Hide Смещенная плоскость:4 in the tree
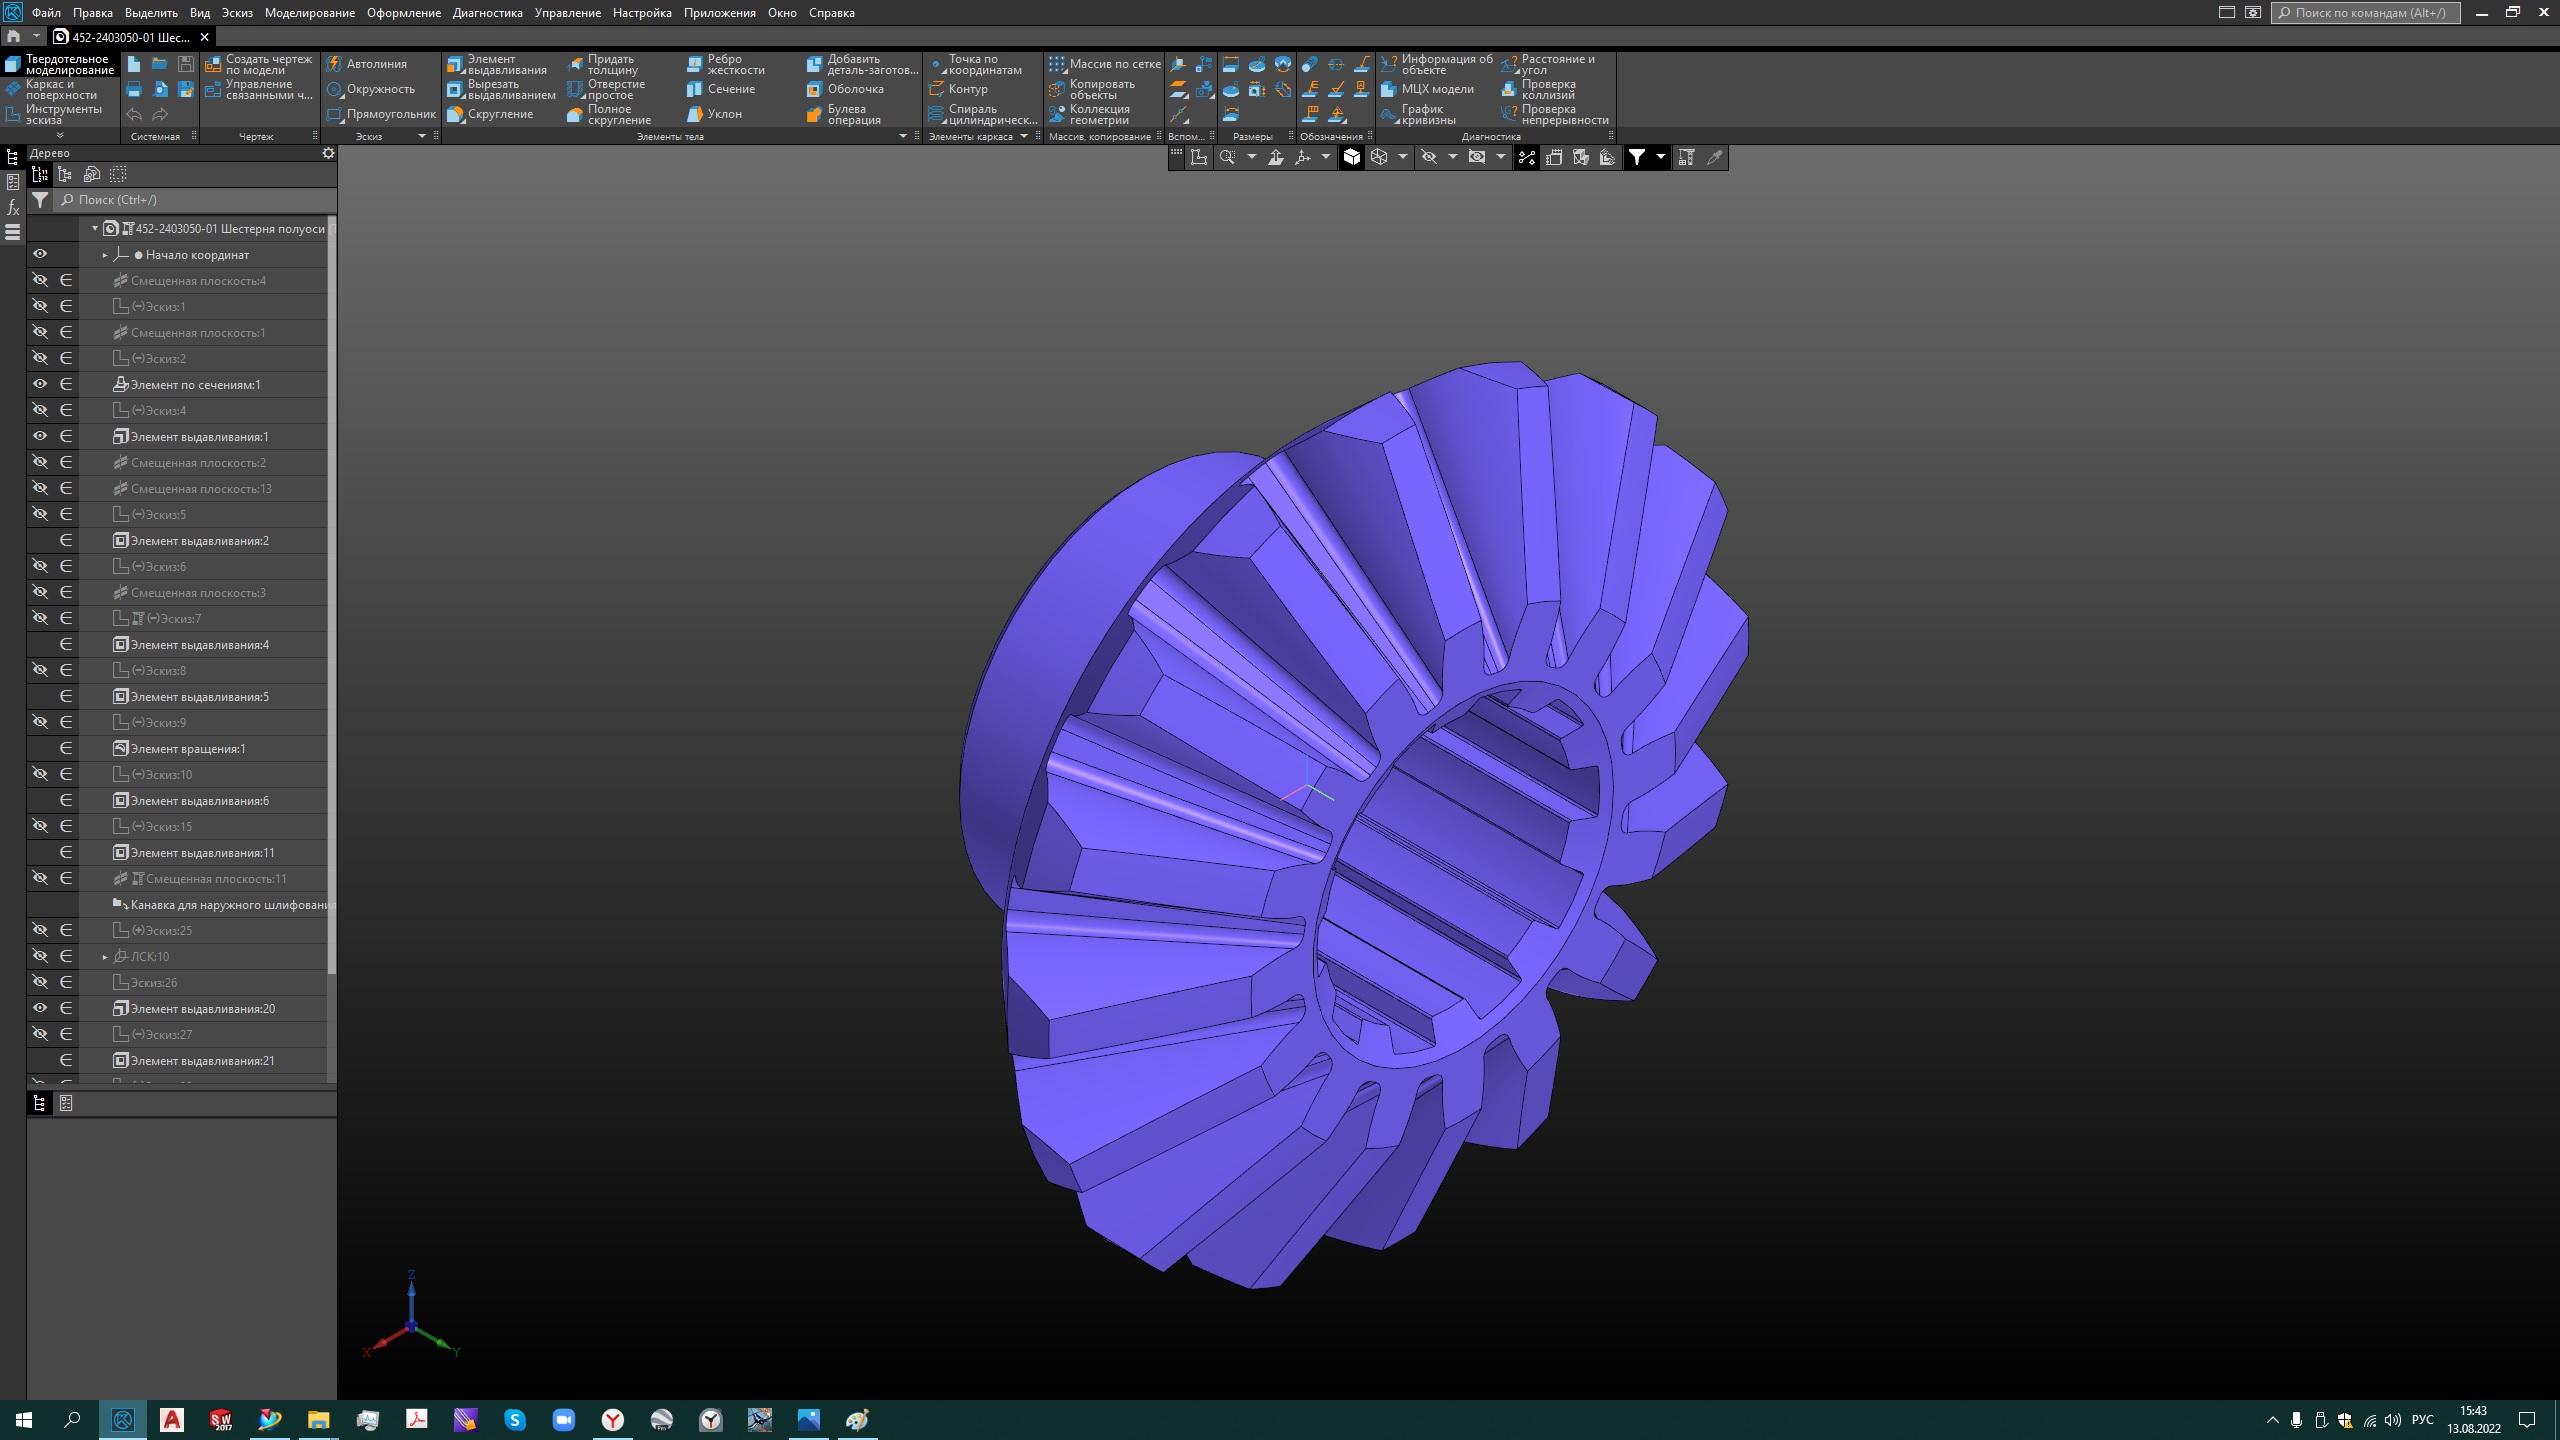The height and width of the screenshot is (1440, 2560). 40,280
